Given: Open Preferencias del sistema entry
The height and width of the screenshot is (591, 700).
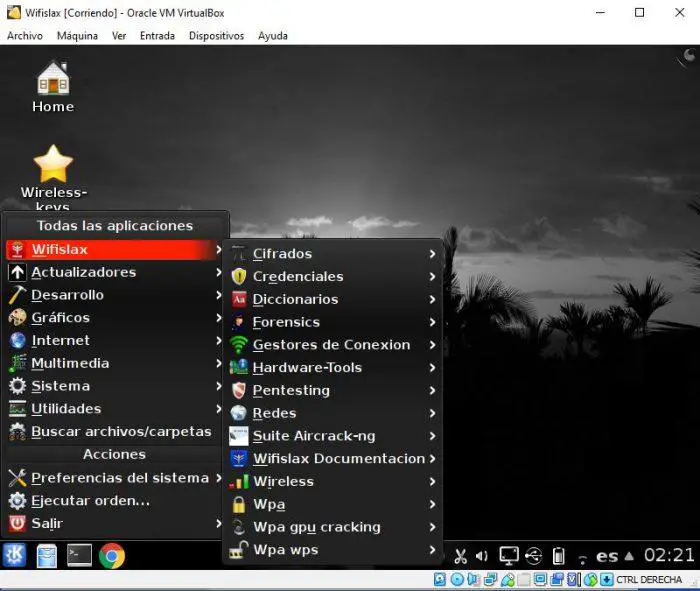Looking at the screenshot, I should 114,478.
